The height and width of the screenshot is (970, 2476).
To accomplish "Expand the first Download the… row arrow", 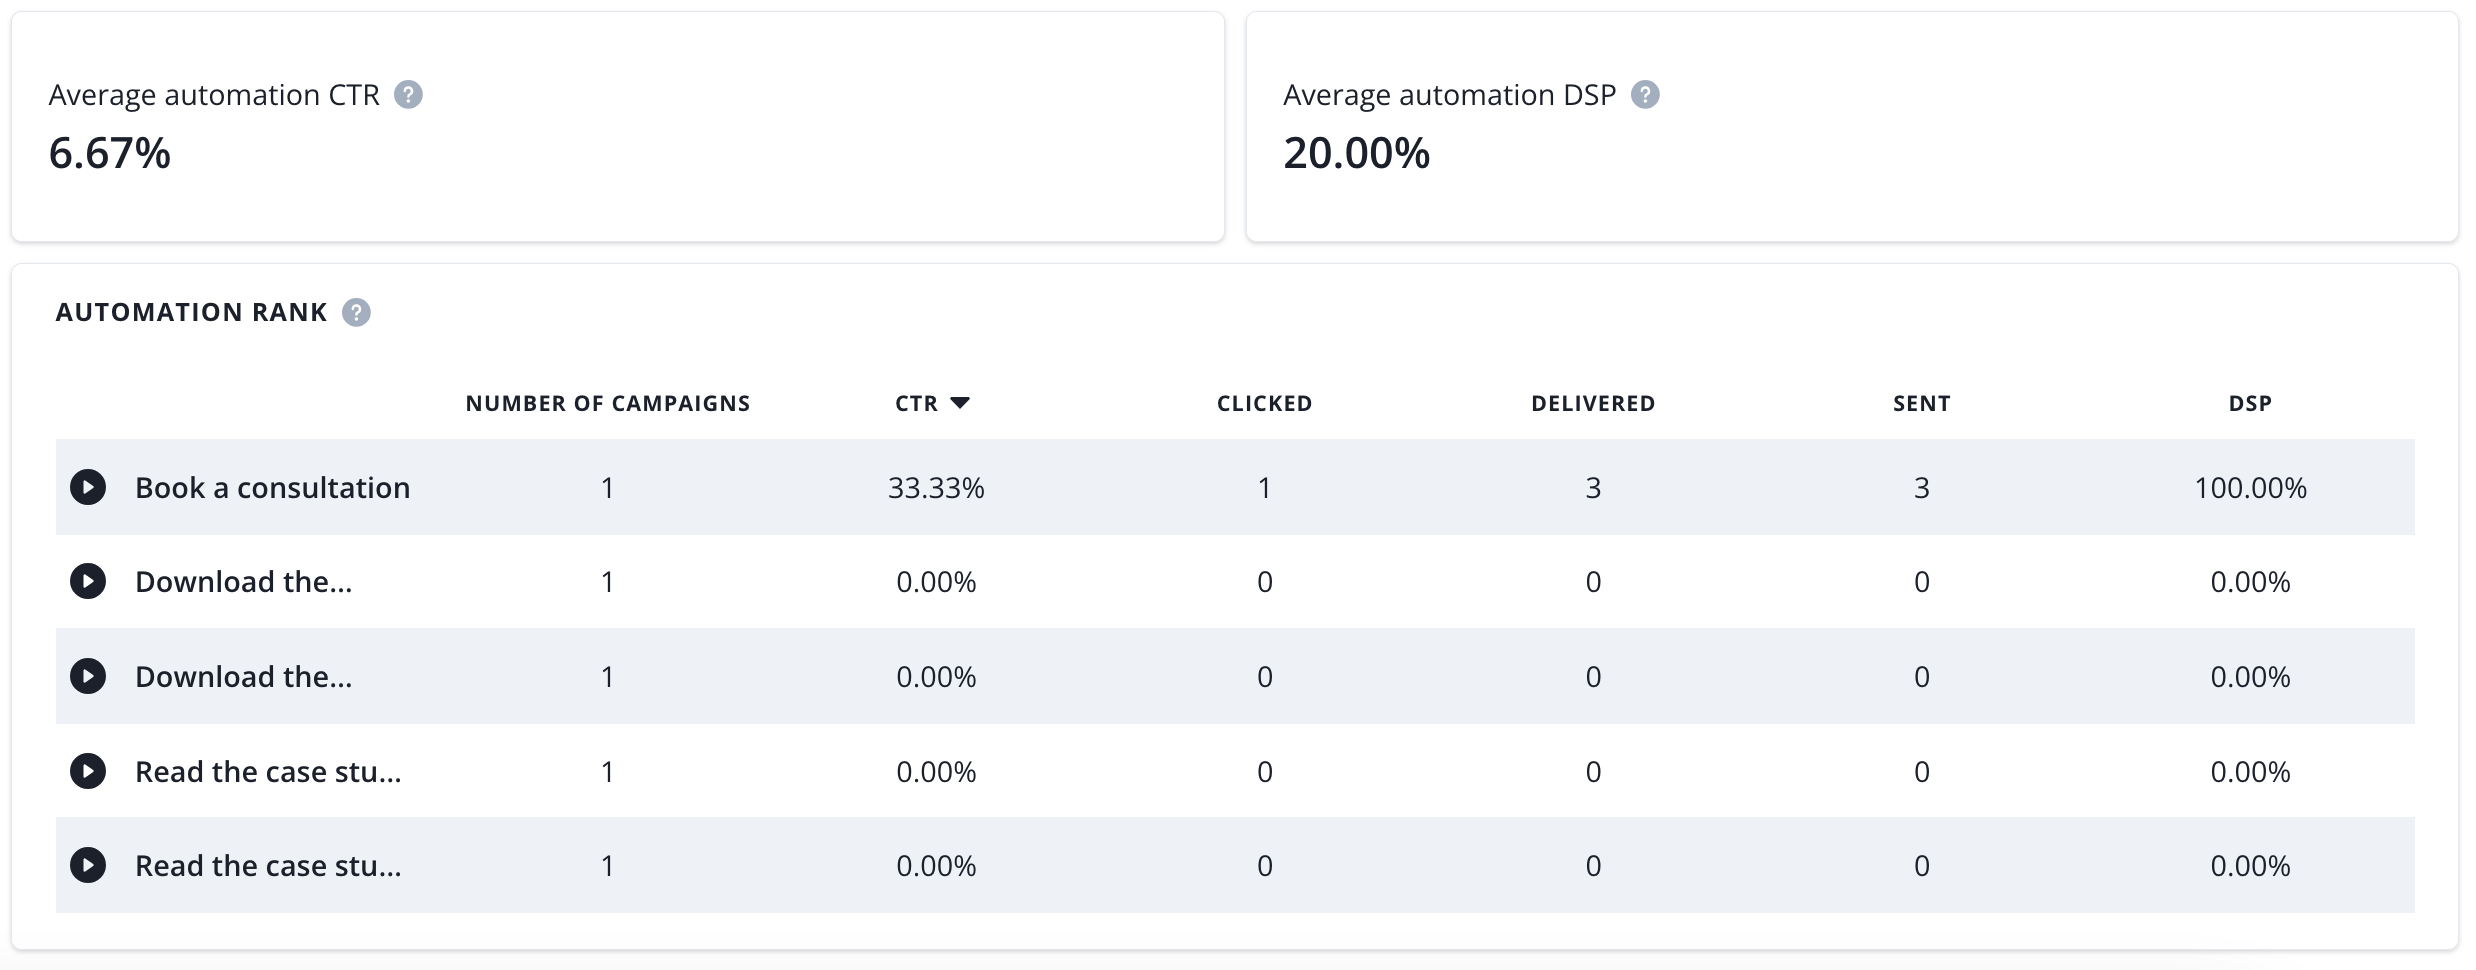I will coord(88,582).
